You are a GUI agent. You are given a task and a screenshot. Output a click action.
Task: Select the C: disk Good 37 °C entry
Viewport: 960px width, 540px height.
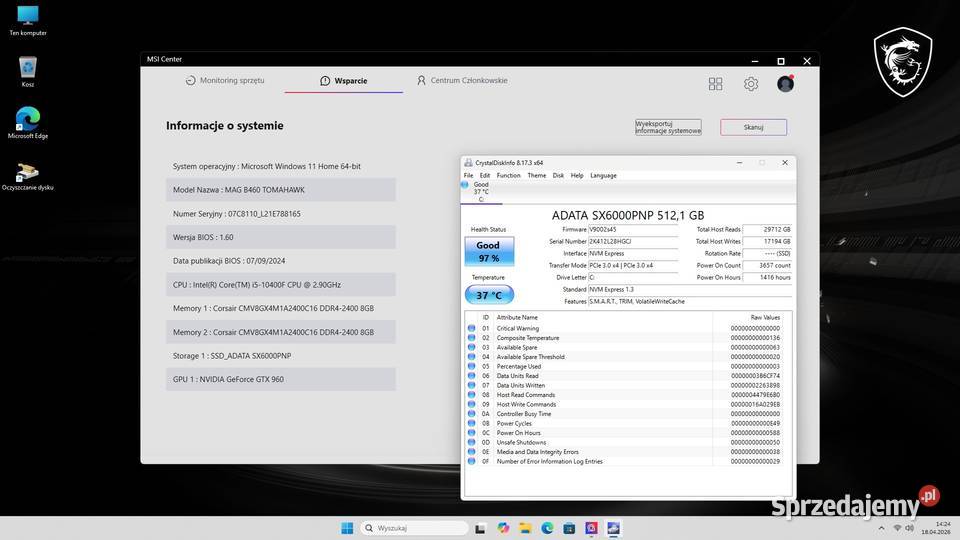480,191
